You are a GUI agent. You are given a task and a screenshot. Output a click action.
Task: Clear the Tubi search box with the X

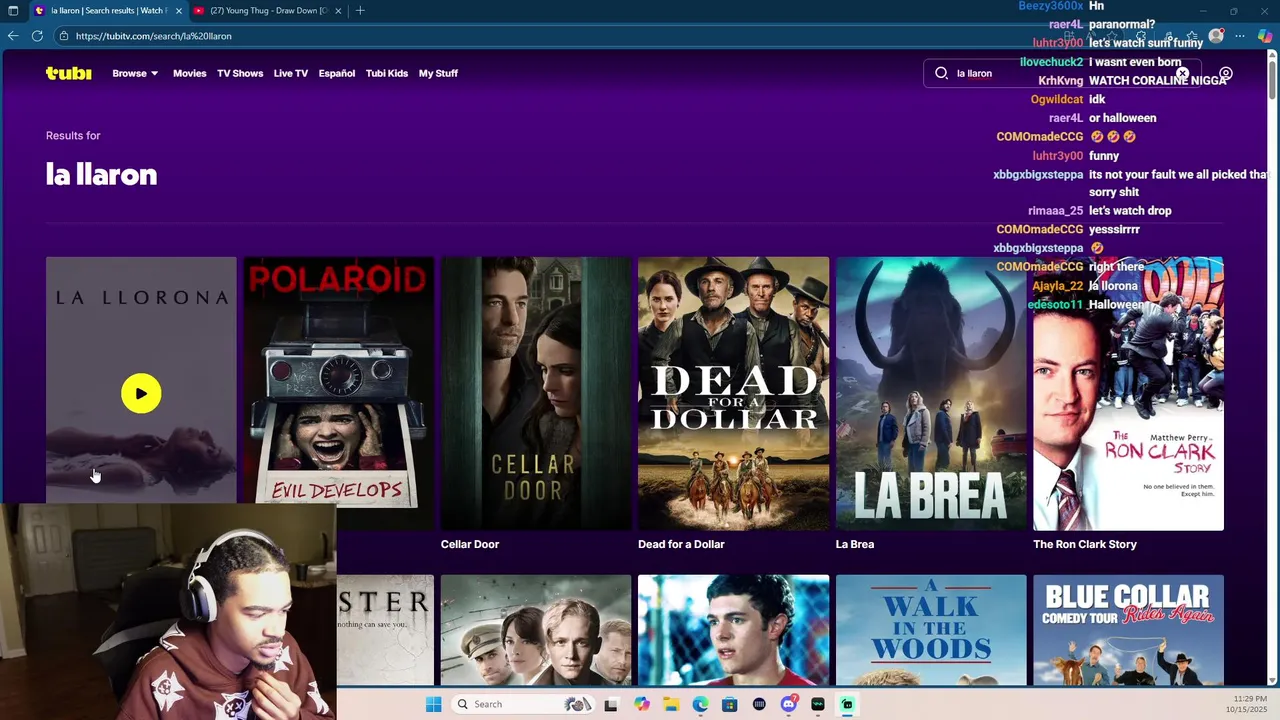1182,73
